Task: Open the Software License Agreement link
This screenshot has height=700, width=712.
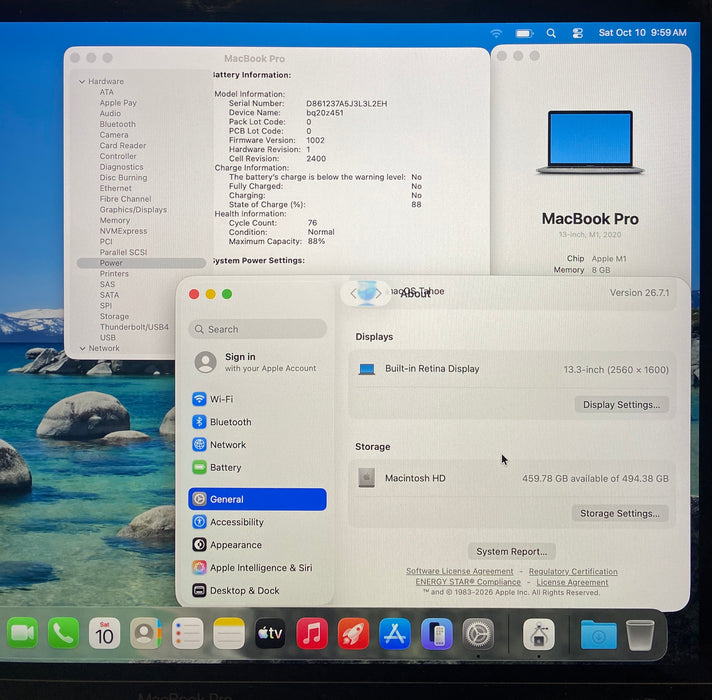Action: coord(460,572)
